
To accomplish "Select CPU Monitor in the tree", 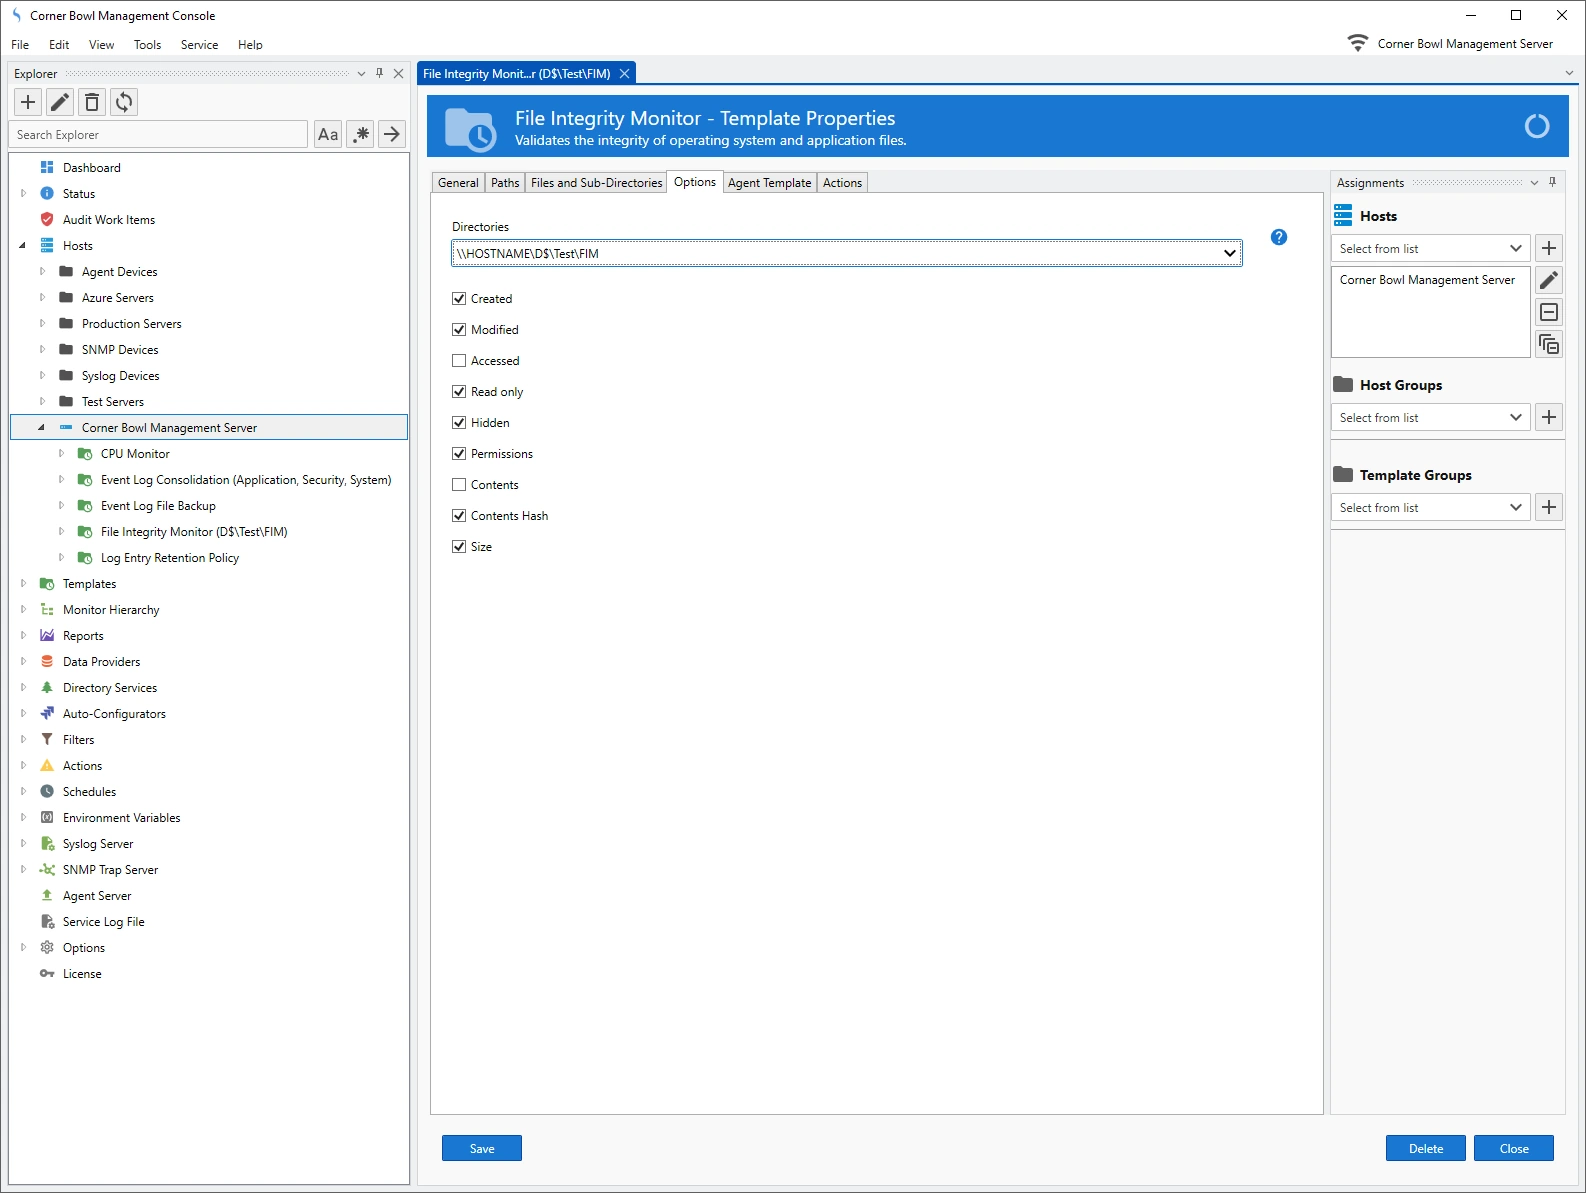I will tap(135, 454).
